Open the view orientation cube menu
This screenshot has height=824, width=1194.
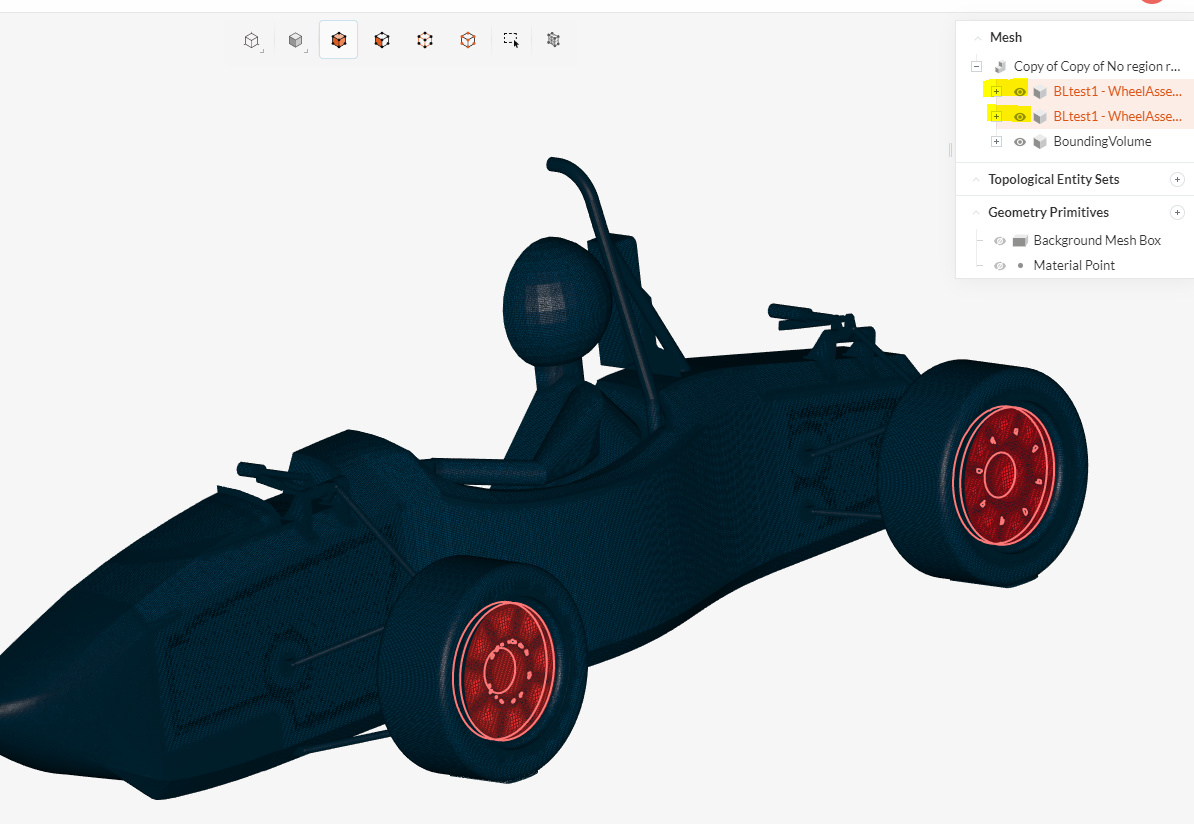coord(252,40)
